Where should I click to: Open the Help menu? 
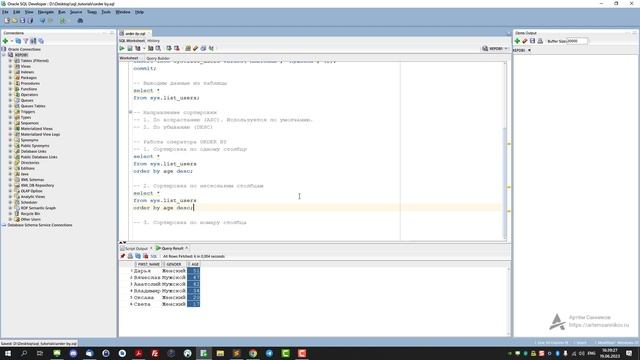pyautogui.click(x=139, y=12)
